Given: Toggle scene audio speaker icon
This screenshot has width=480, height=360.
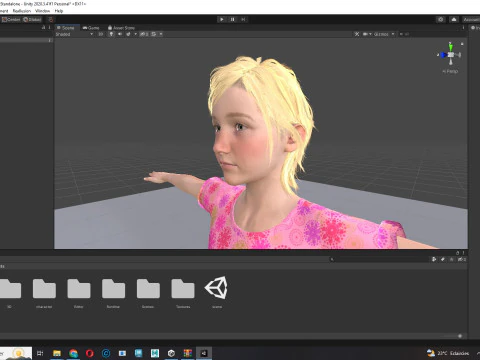Looking at the screenshot, I should pos(120,34).
